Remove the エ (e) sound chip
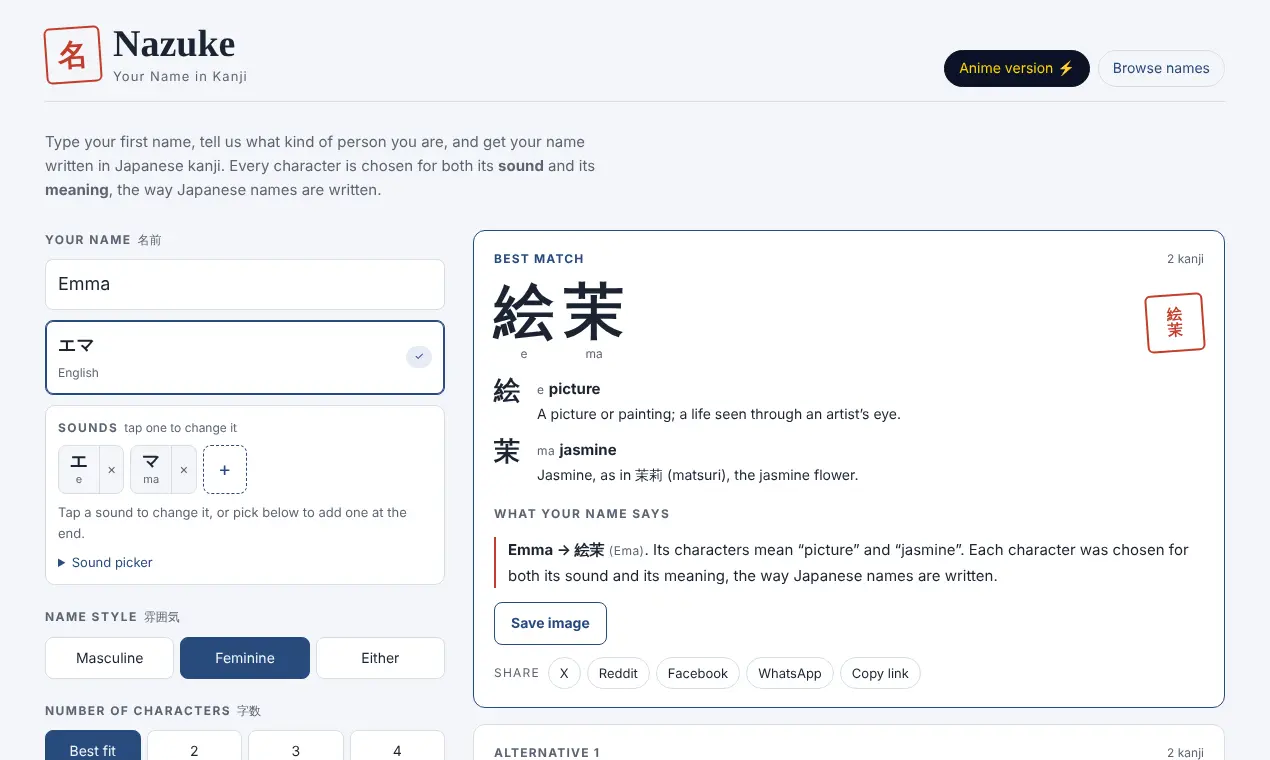This screenshot has height=760, width=1270. click(111, 470)
